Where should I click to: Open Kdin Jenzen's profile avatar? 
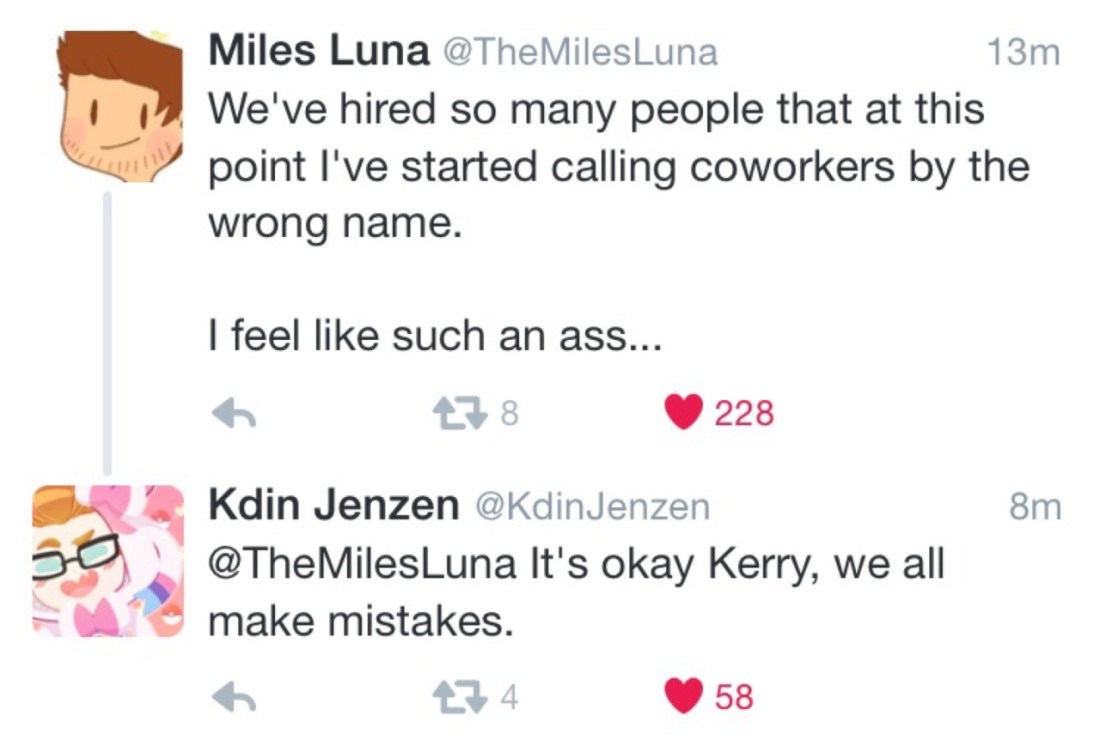coord(107,561)
